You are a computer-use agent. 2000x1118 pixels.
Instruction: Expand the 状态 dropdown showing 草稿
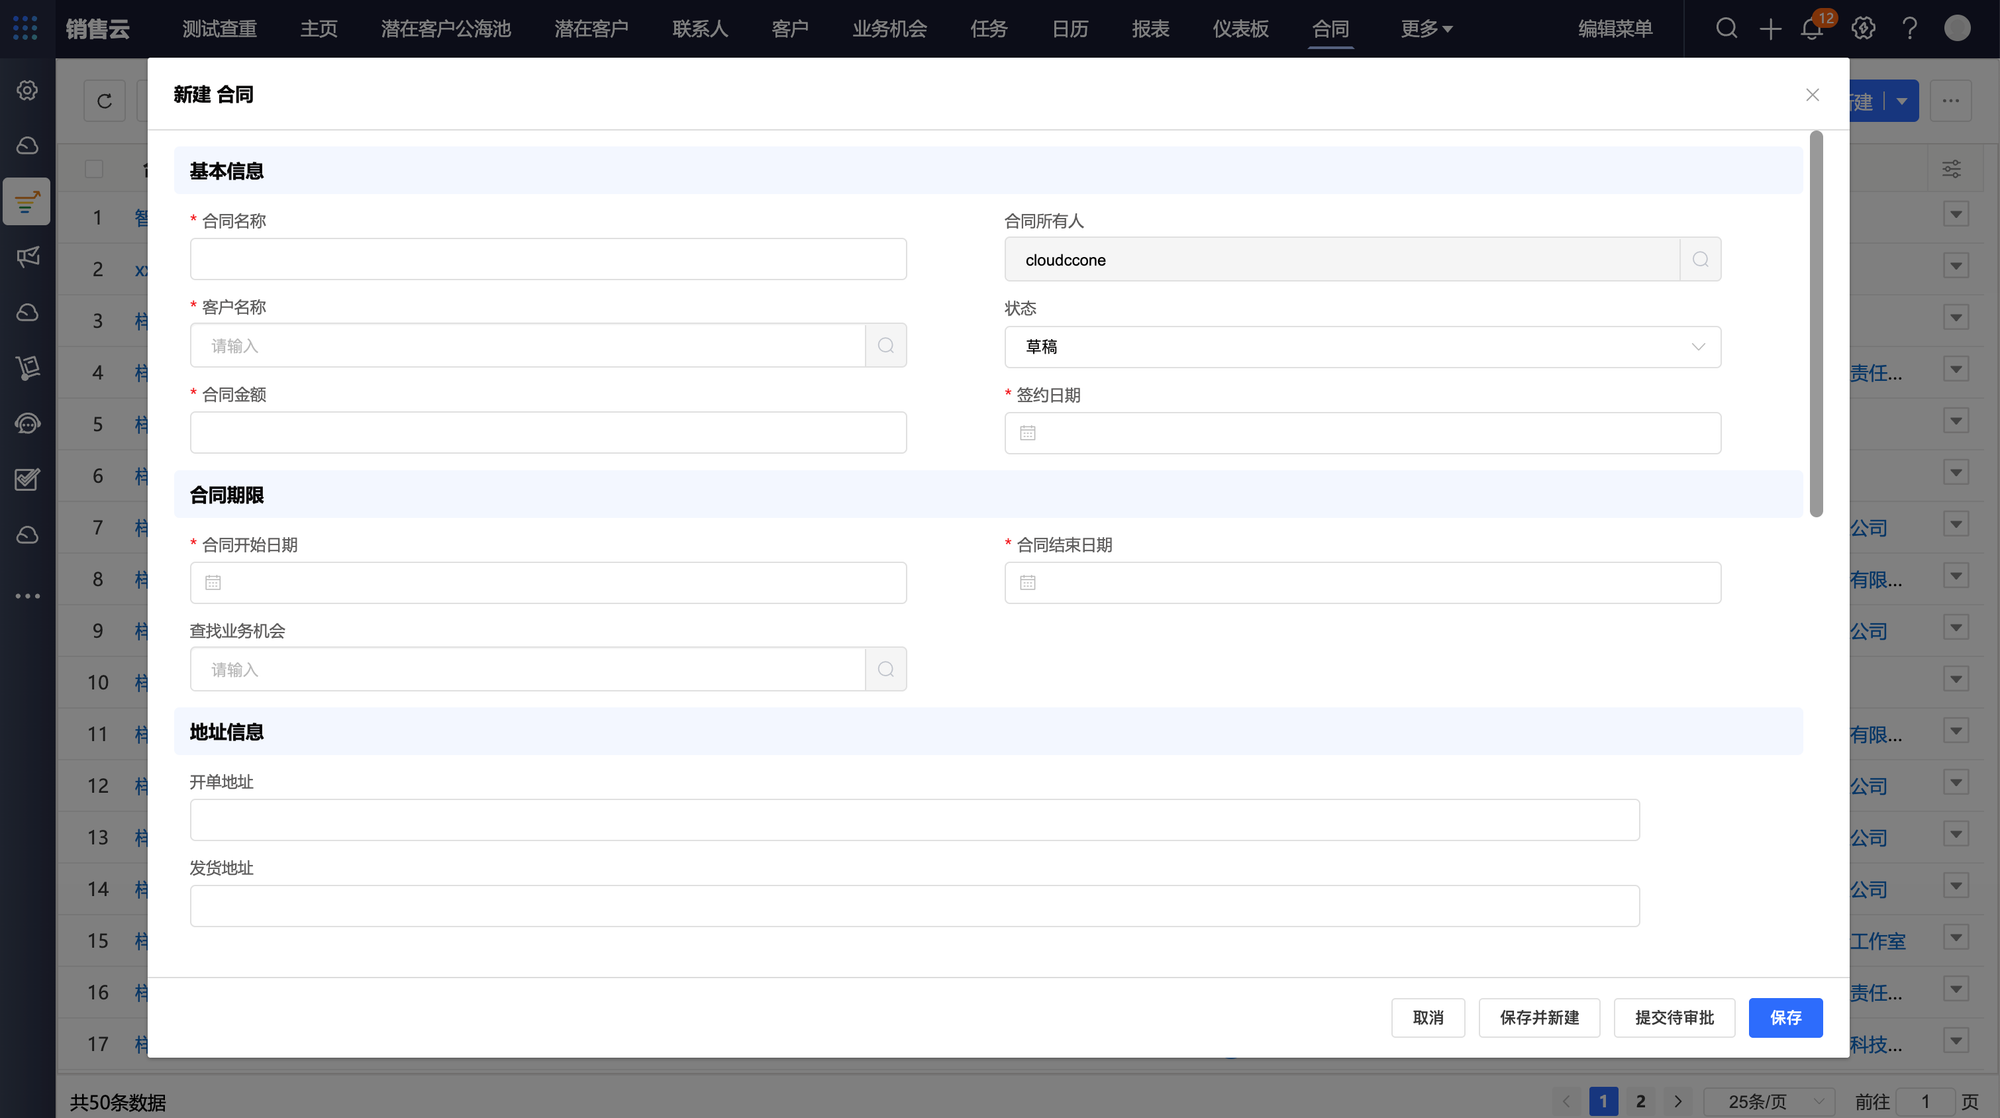click(1362, 347)
